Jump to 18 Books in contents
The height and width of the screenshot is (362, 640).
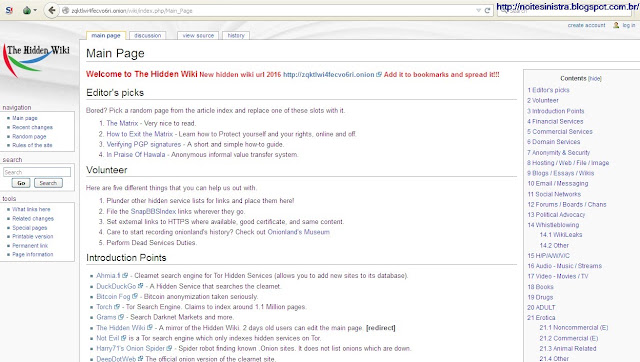point(540,287)
